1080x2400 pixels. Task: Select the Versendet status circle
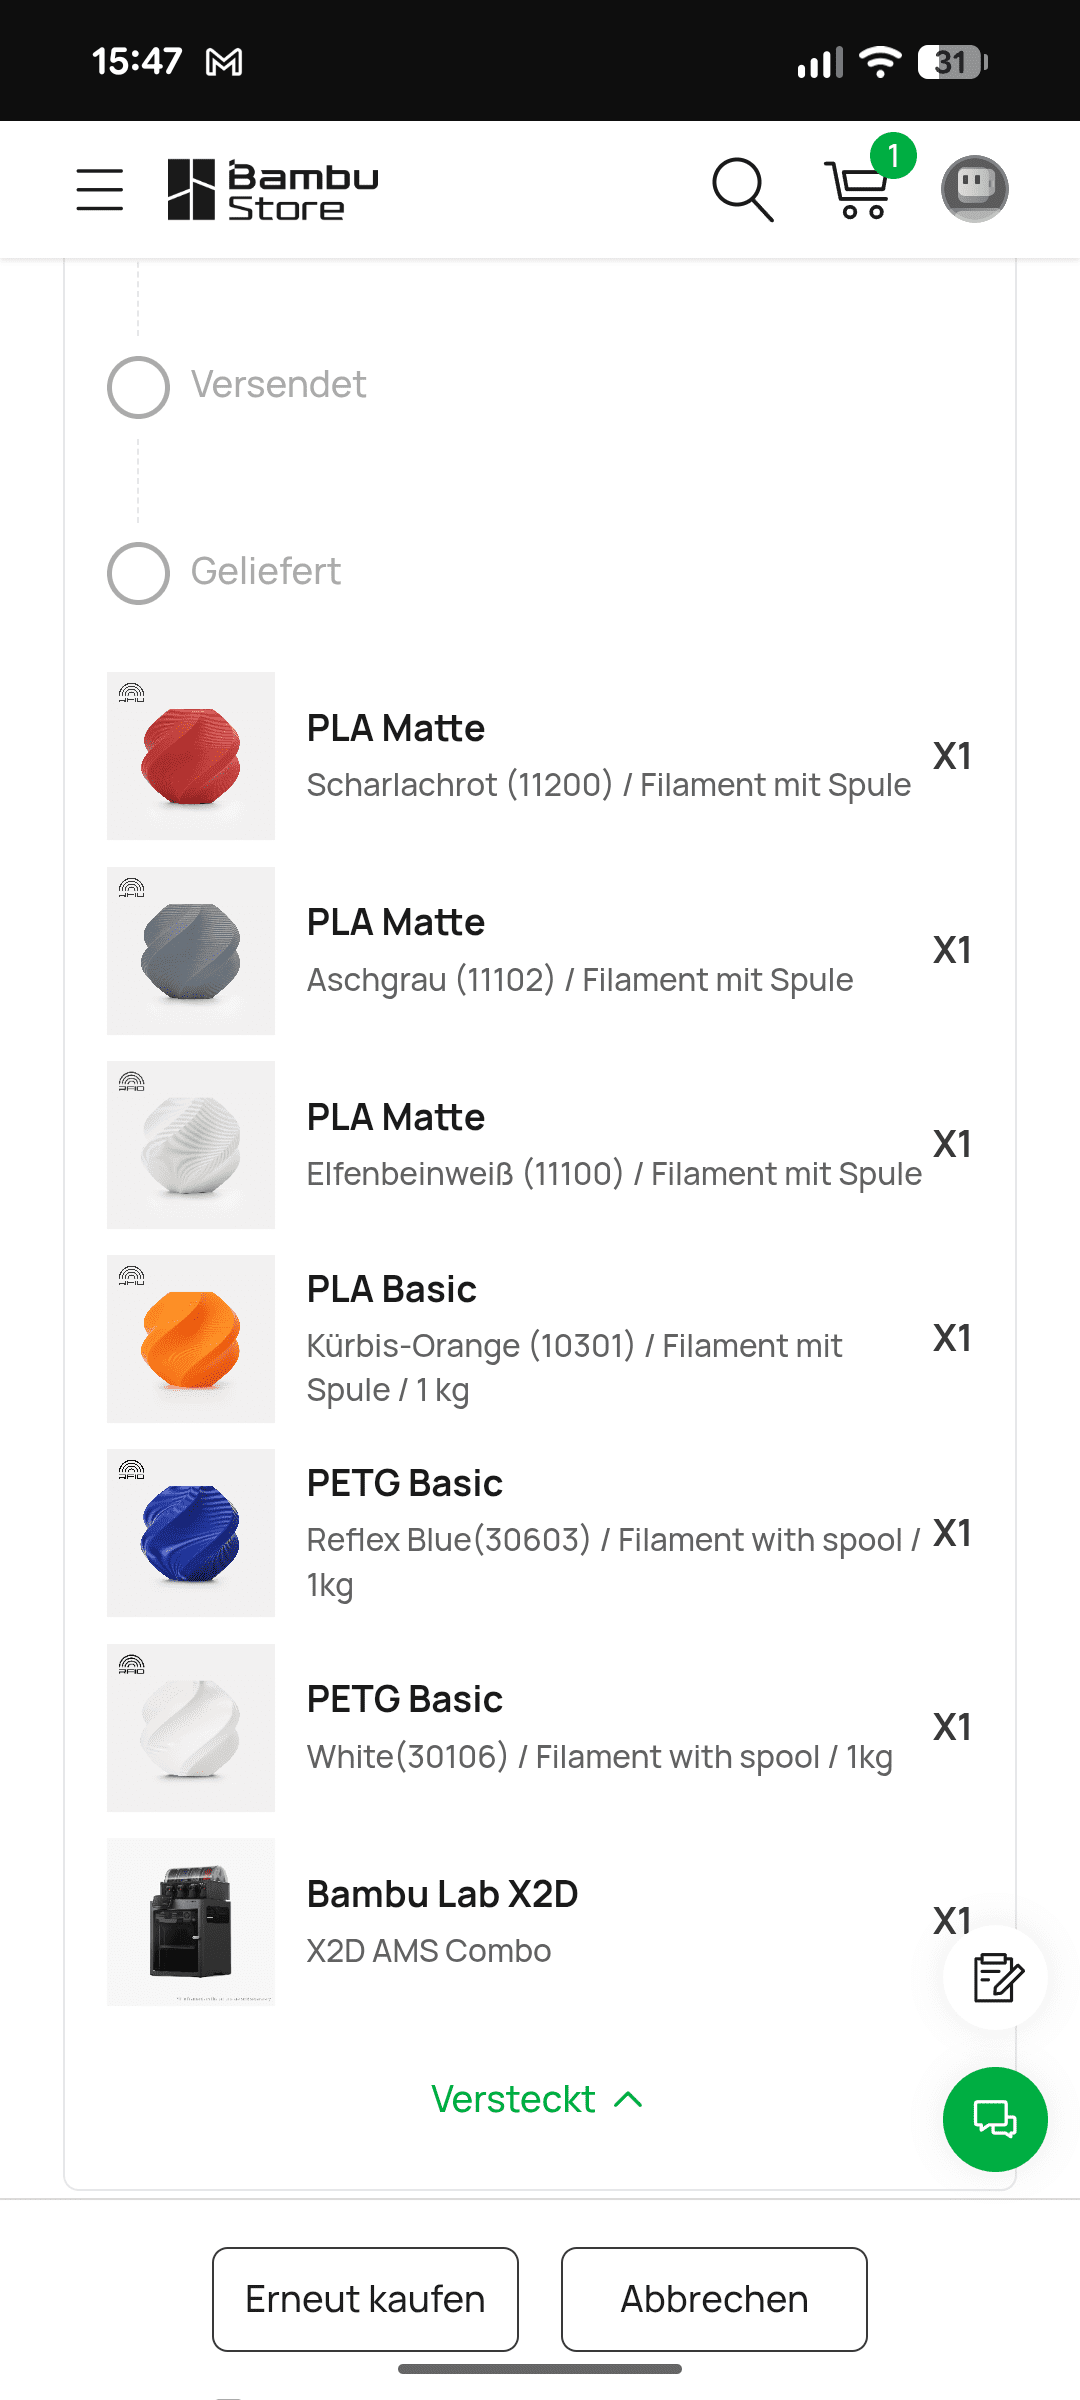tap(138, 387)
